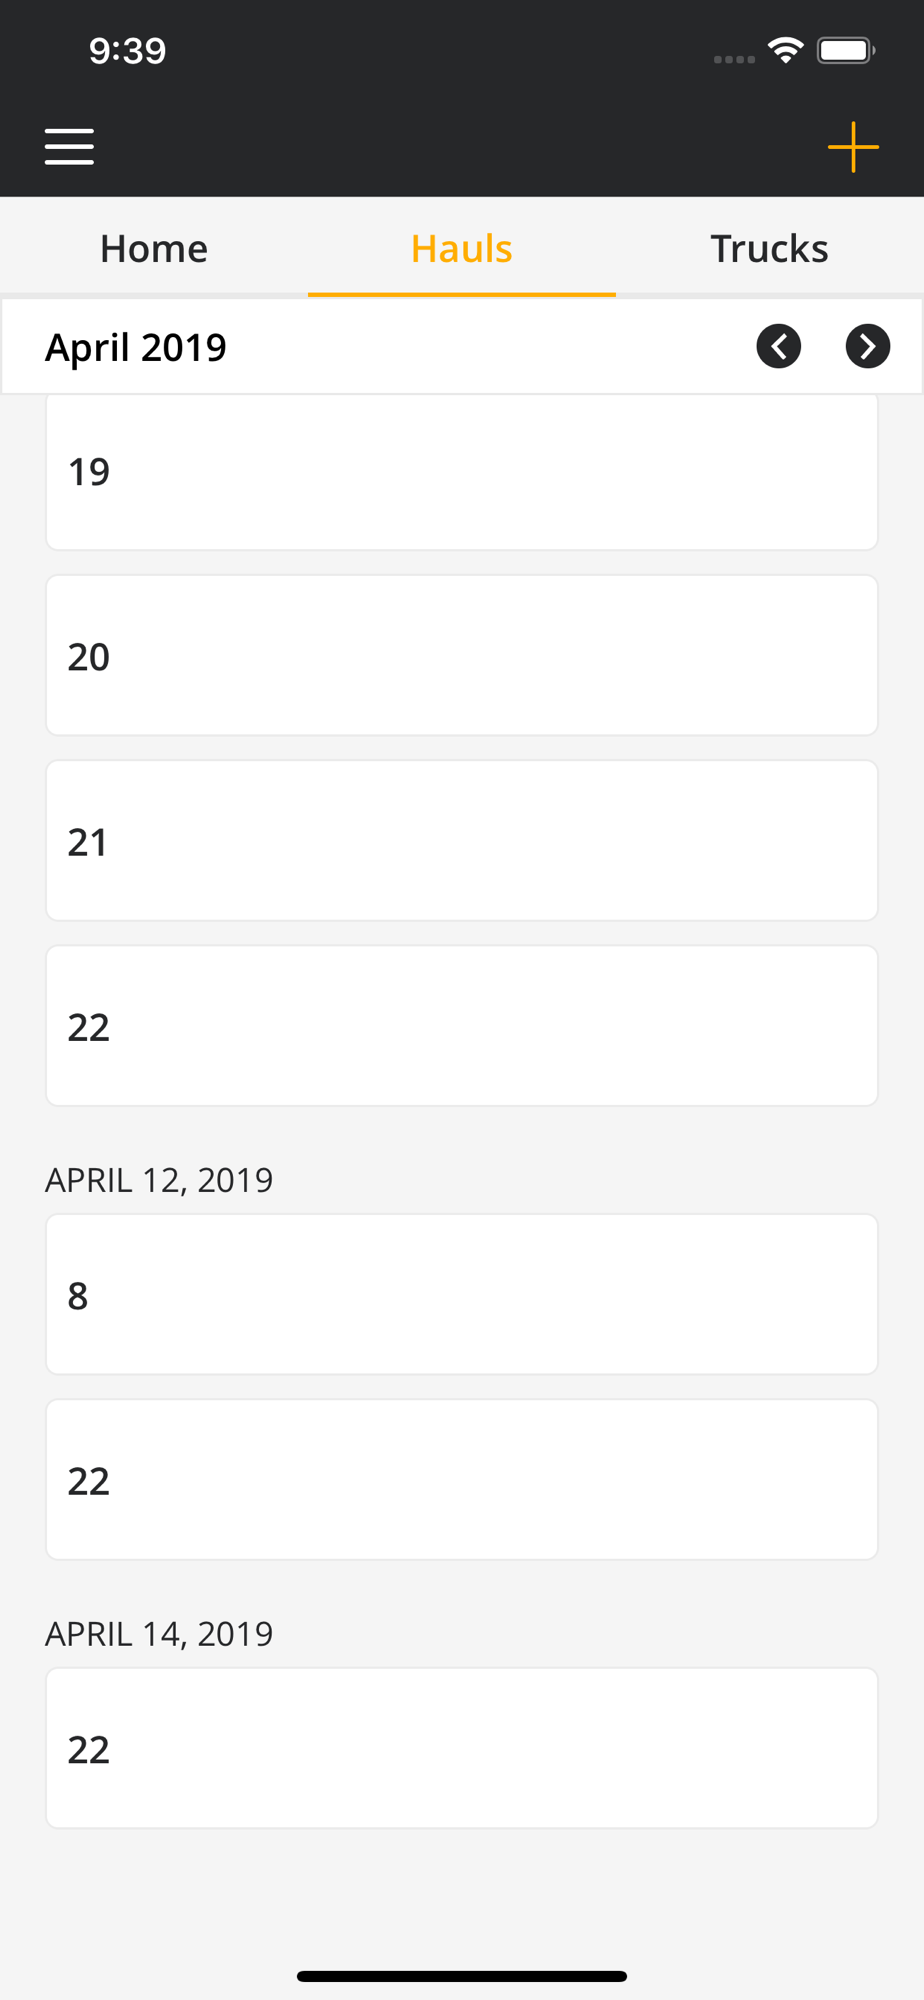This screenshot has height=2000, width=924.
Task: Select haul 22 directly below haul 8
Action: pos(461,1480)
